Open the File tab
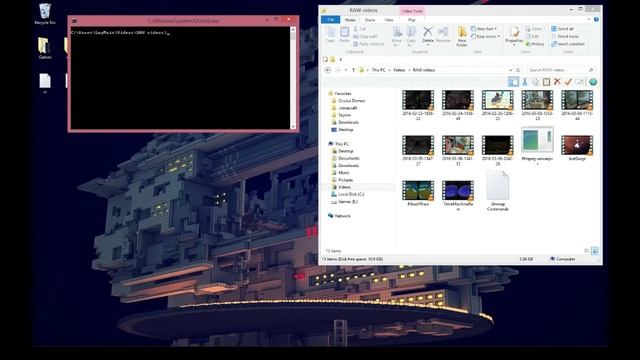Image resolution: width=640 pixels, height=360 pixels. [x=331, y=20]
